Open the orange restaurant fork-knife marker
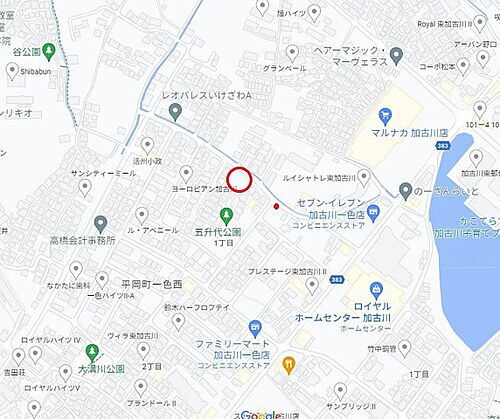500x419 pixels. (x=289, y=365)
